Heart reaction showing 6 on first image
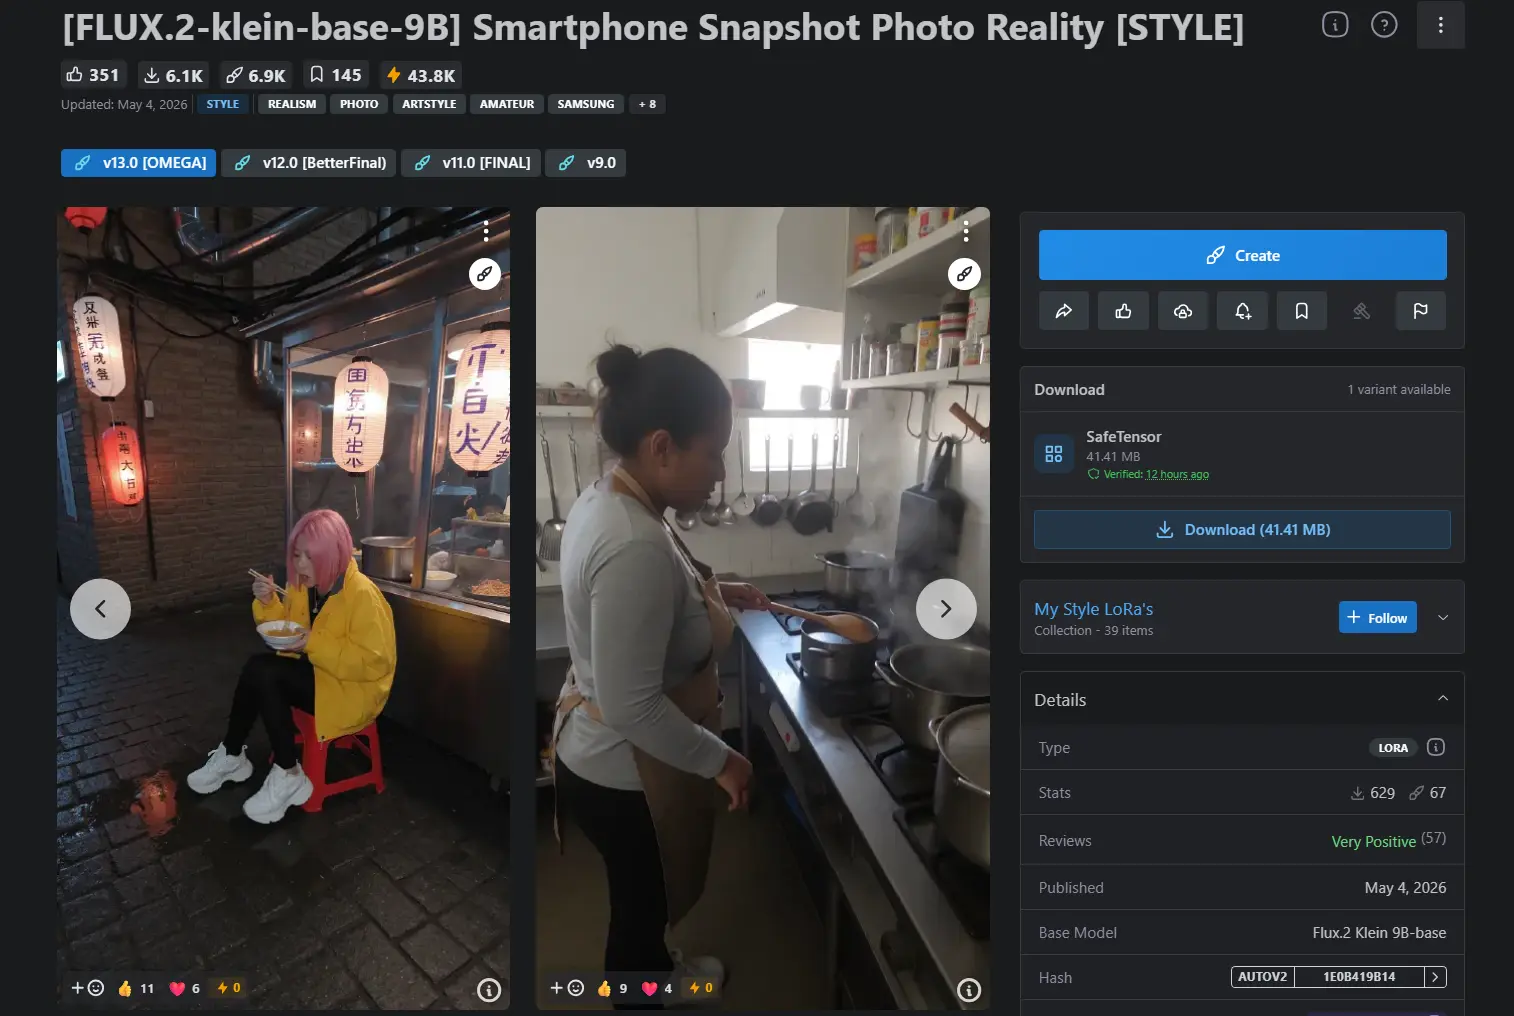 [185, 988]
